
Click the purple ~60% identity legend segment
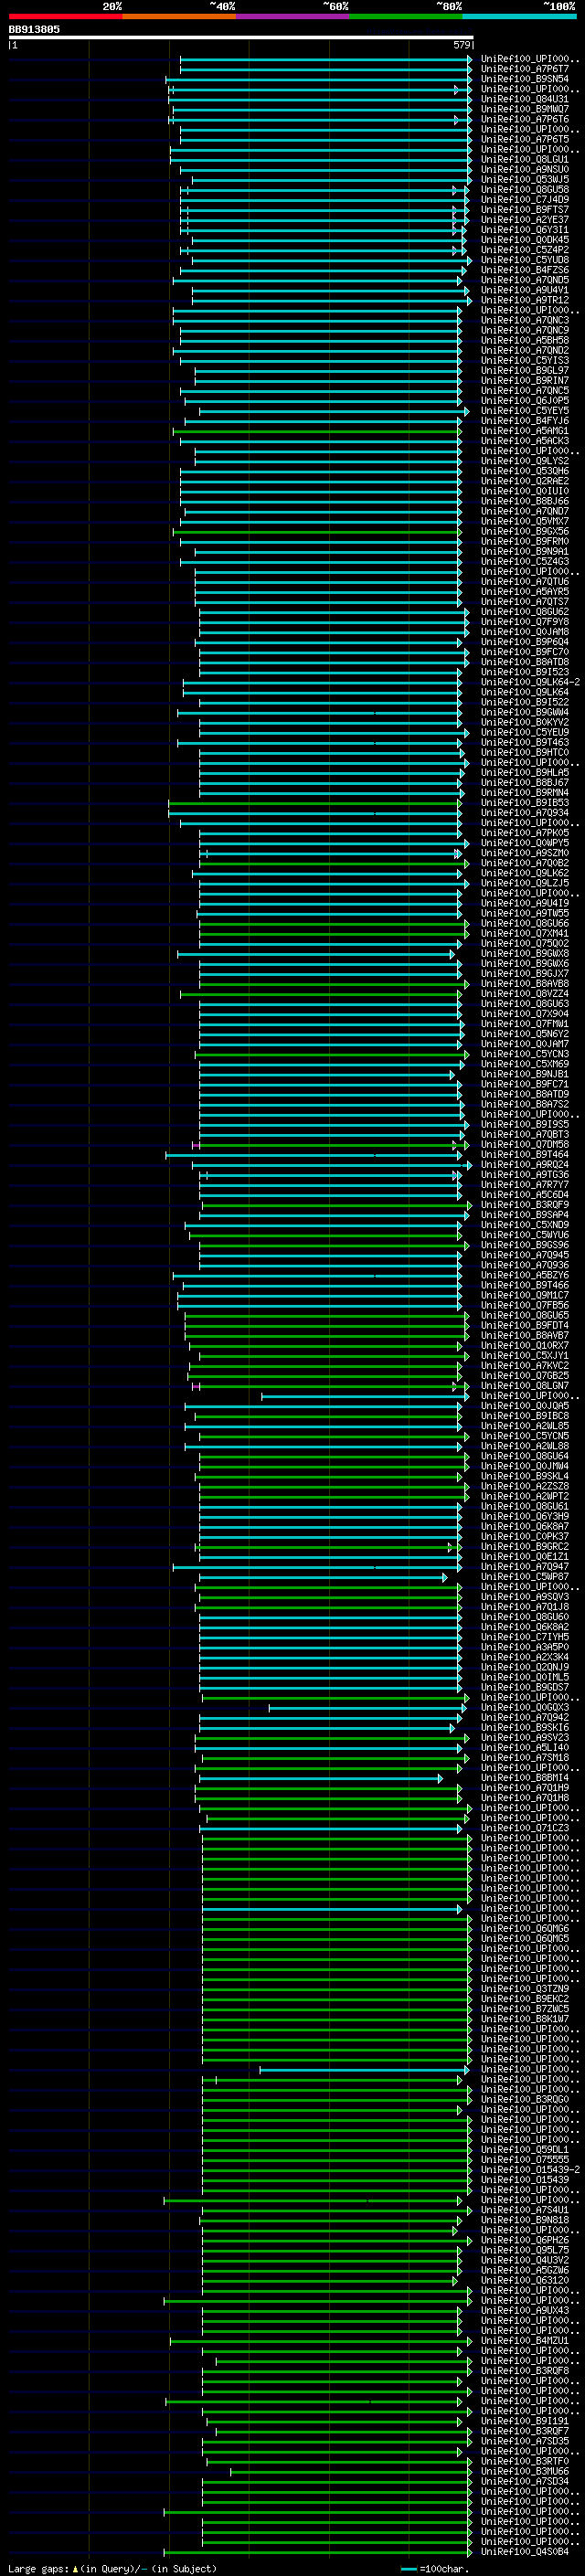(x=293, y=16)
